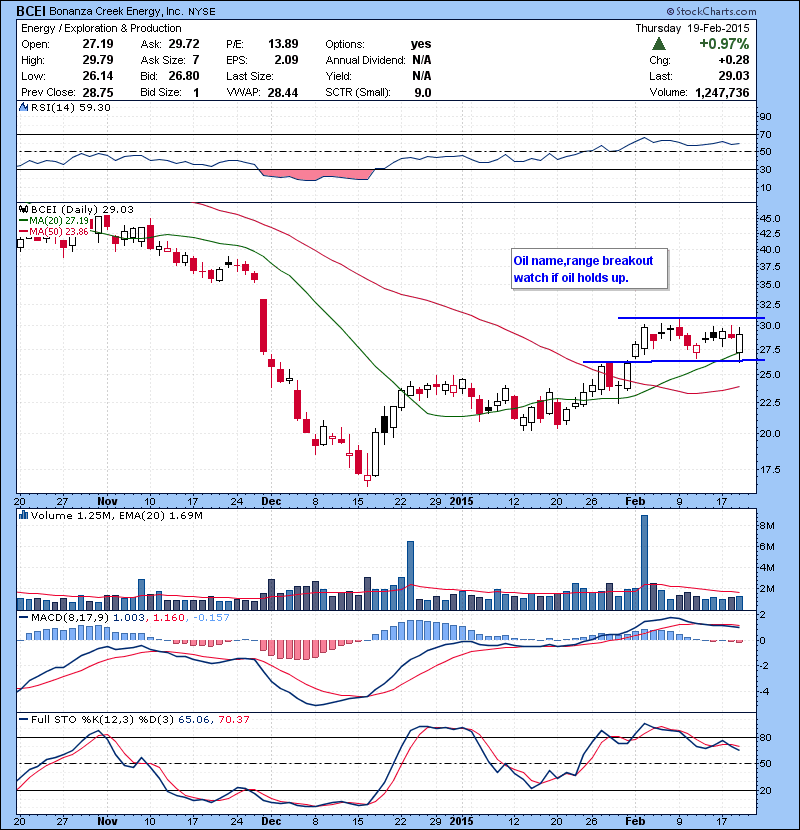
Task: Click the Ask price 29.72
Action: pyautogui.click(x=184, y=44)
